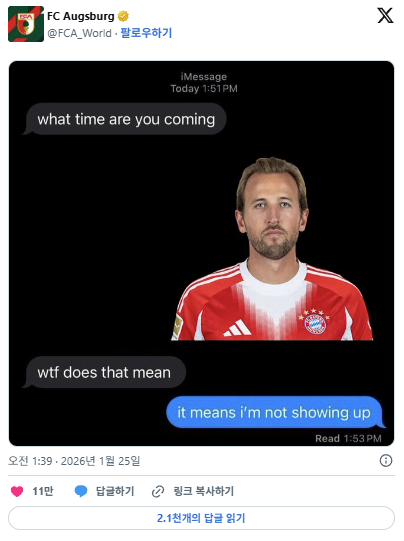Screen dimensions: 404x541
Task: Open the info circle icon
Action: point(386,461)
